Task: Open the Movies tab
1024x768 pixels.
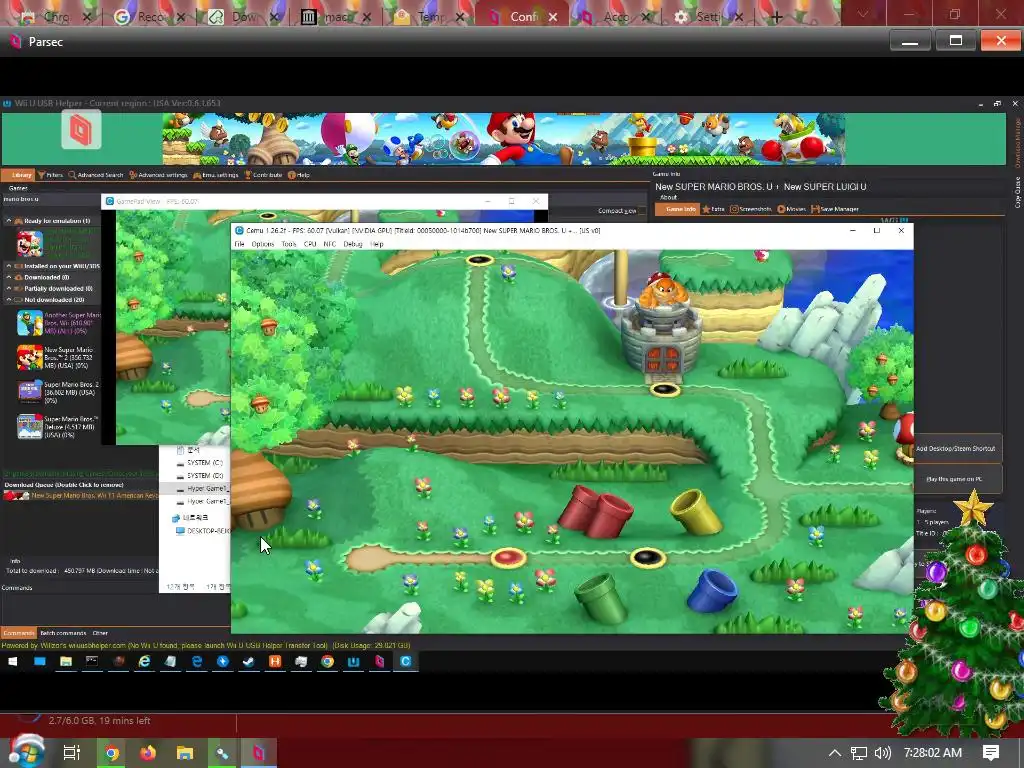Action: pyautogui.click(x=792, y=209)
